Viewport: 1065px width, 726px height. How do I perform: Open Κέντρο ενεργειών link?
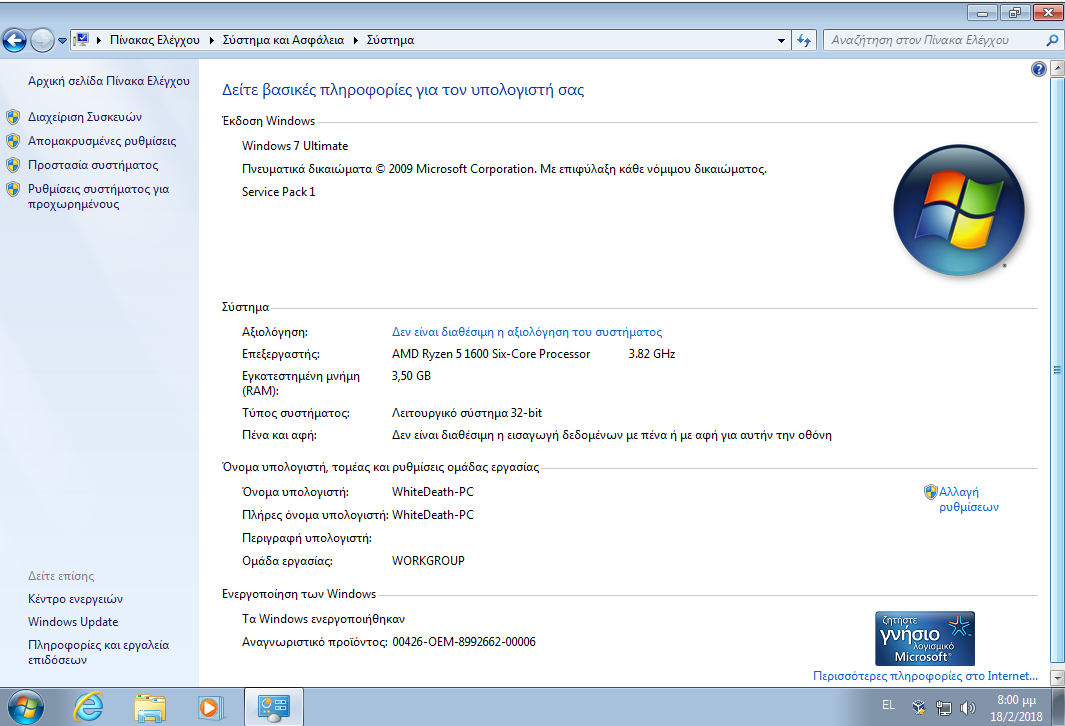tap(75, 599)
